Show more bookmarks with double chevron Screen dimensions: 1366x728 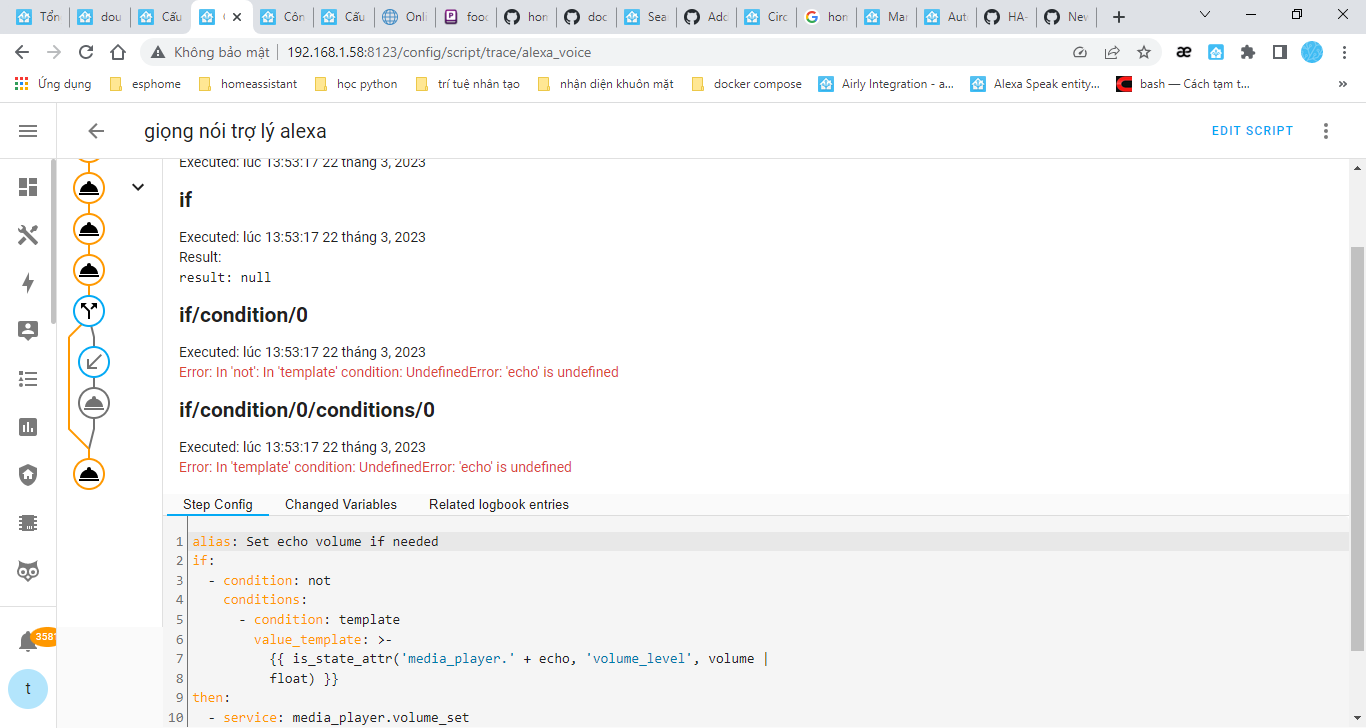(x=1343, y=84)
